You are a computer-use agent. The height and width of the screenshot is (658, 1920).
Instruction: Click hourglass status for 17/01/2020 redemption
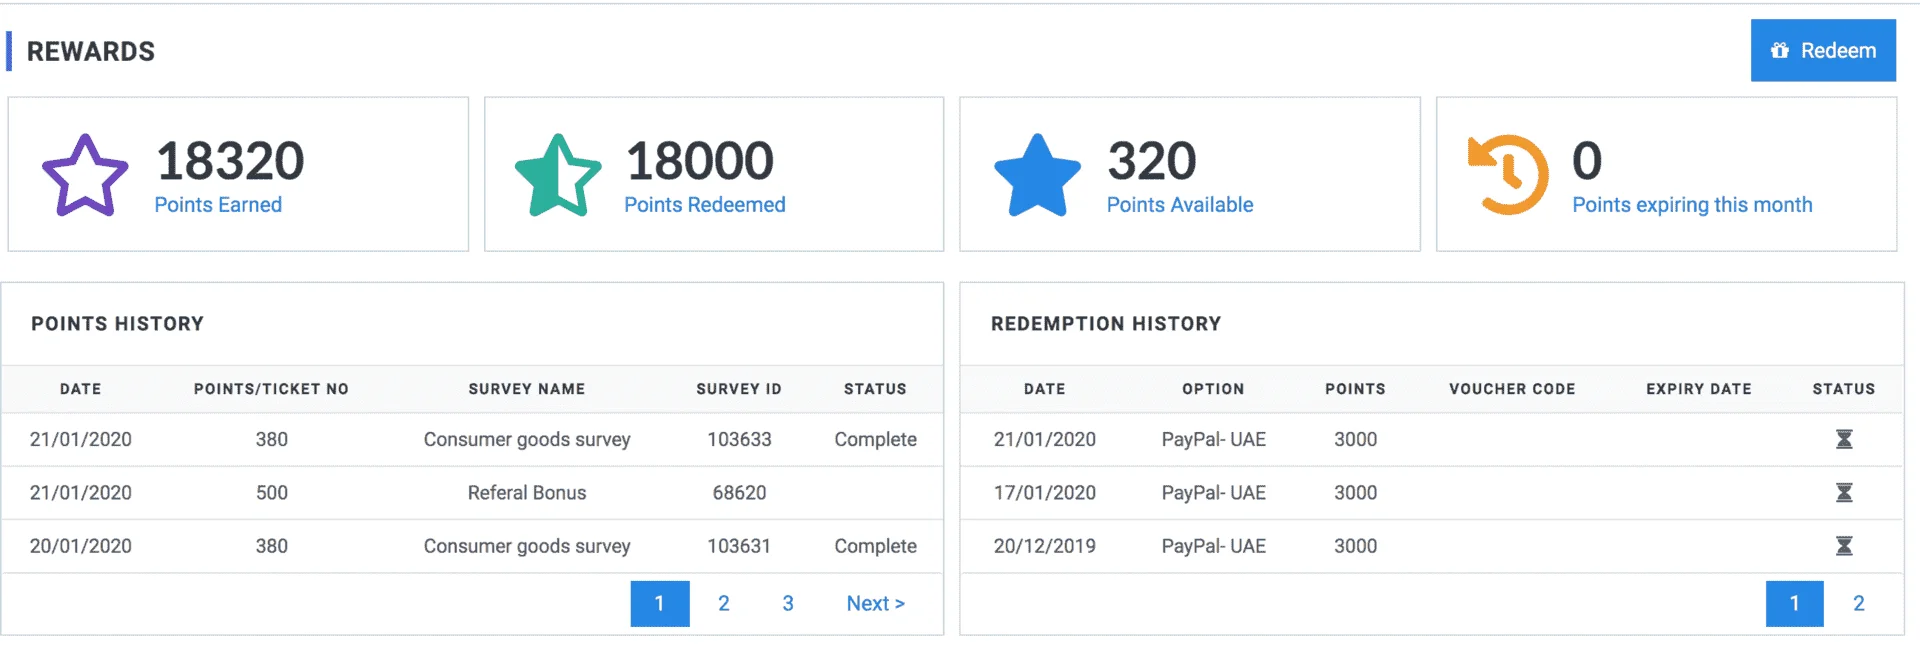1844,492
